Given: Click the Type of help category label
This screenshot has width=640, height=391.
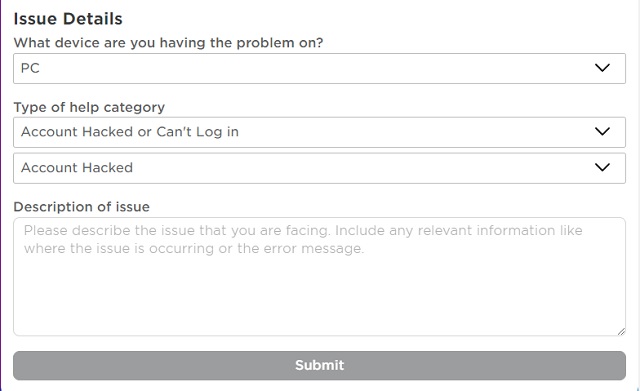Looking at the screenshot, I should [x=89, y=107].
